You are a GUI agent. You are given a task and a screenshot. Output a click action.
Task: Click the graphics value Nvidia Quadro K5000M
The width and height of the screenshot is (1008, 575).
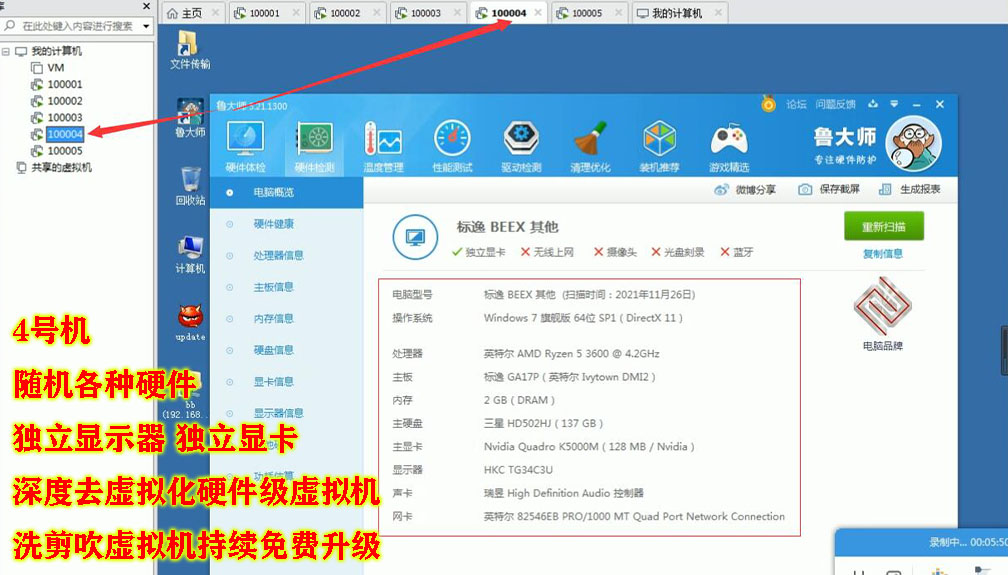pyautogui.click(x=589, y=446)
